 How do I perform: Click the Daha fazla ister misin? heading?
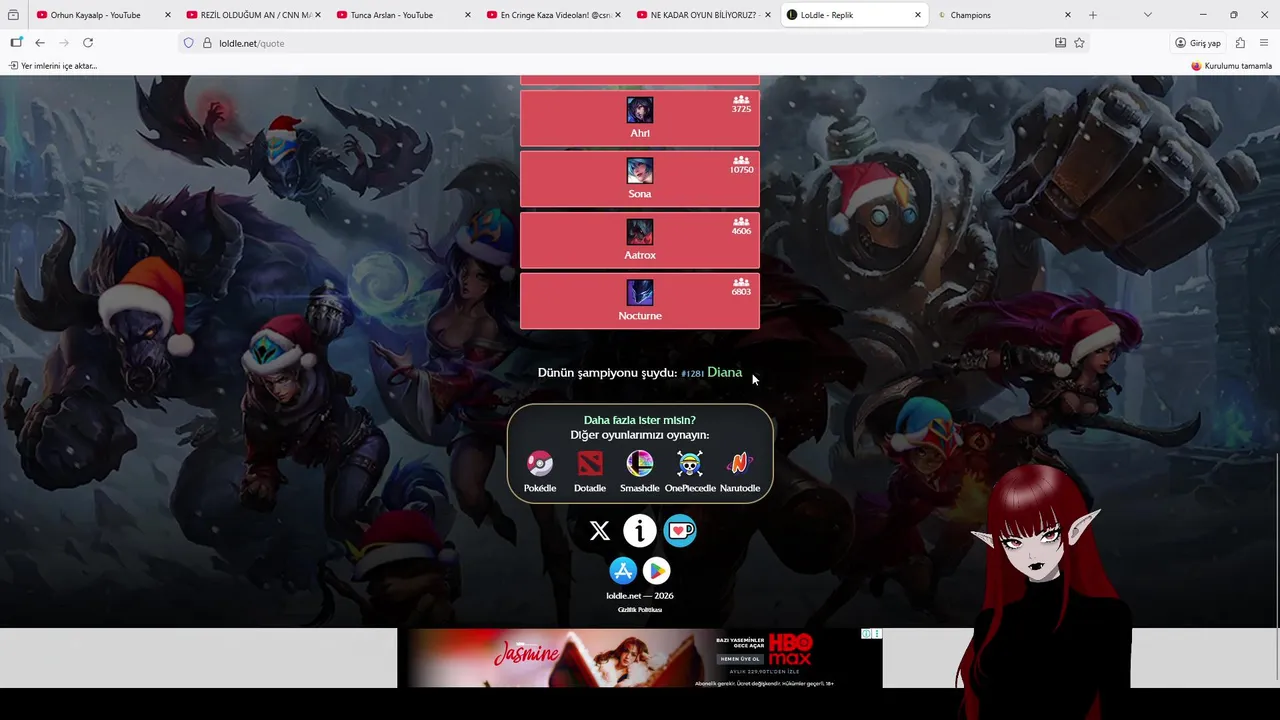point(640,420)
